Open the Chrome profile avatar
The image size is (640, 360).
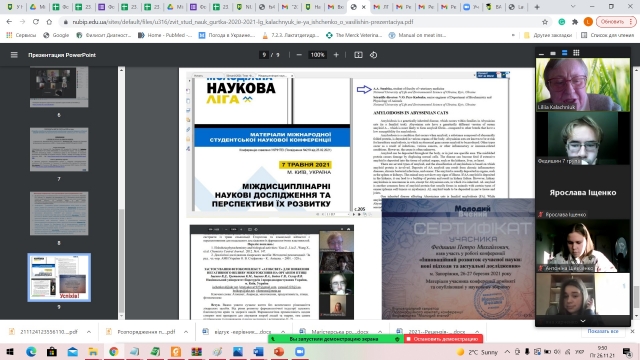pos(588,22)
